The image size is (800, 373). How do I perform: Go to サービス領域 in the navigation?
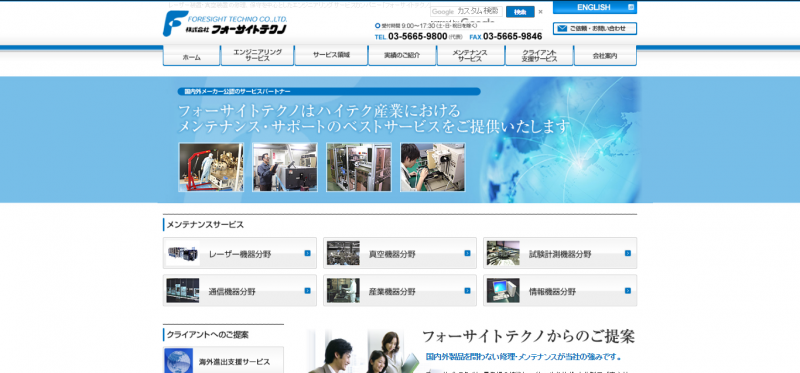331,56
